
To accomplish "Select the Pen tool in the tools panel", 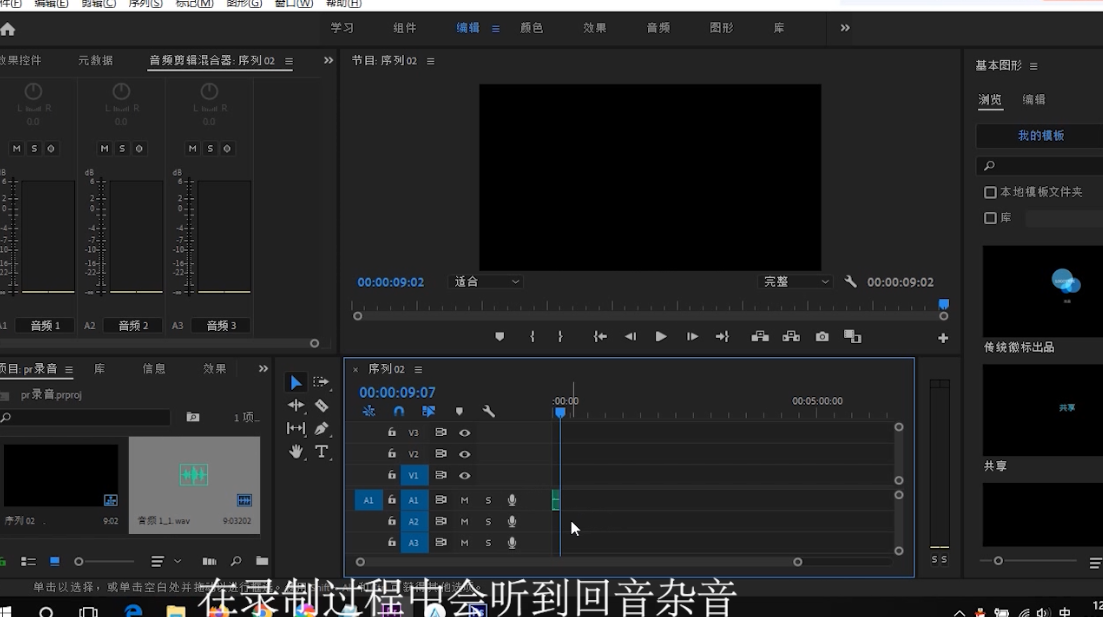I will pos(319,428).
